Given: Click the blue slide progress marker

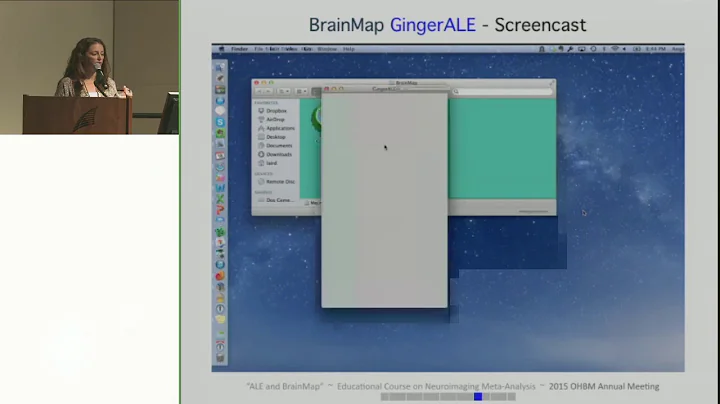Looking at the screenshot, I should pos(478,396).
